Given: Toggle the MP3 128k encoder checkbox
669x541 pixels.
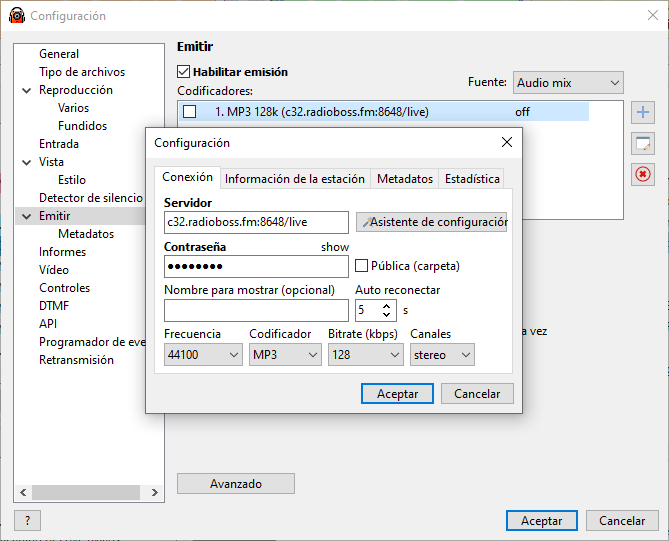Looking at the screenshot, I should (x=190, y=112).
